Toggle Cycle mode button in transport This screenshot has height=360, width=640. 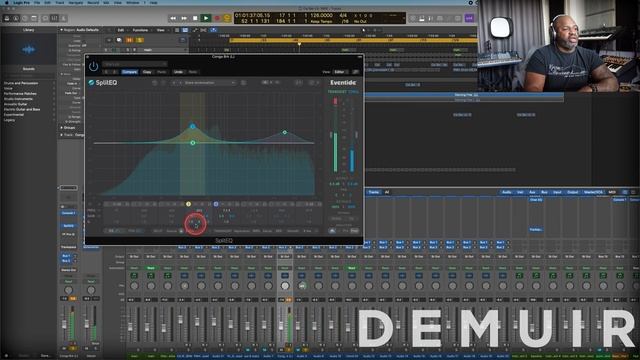pos(227,18)
